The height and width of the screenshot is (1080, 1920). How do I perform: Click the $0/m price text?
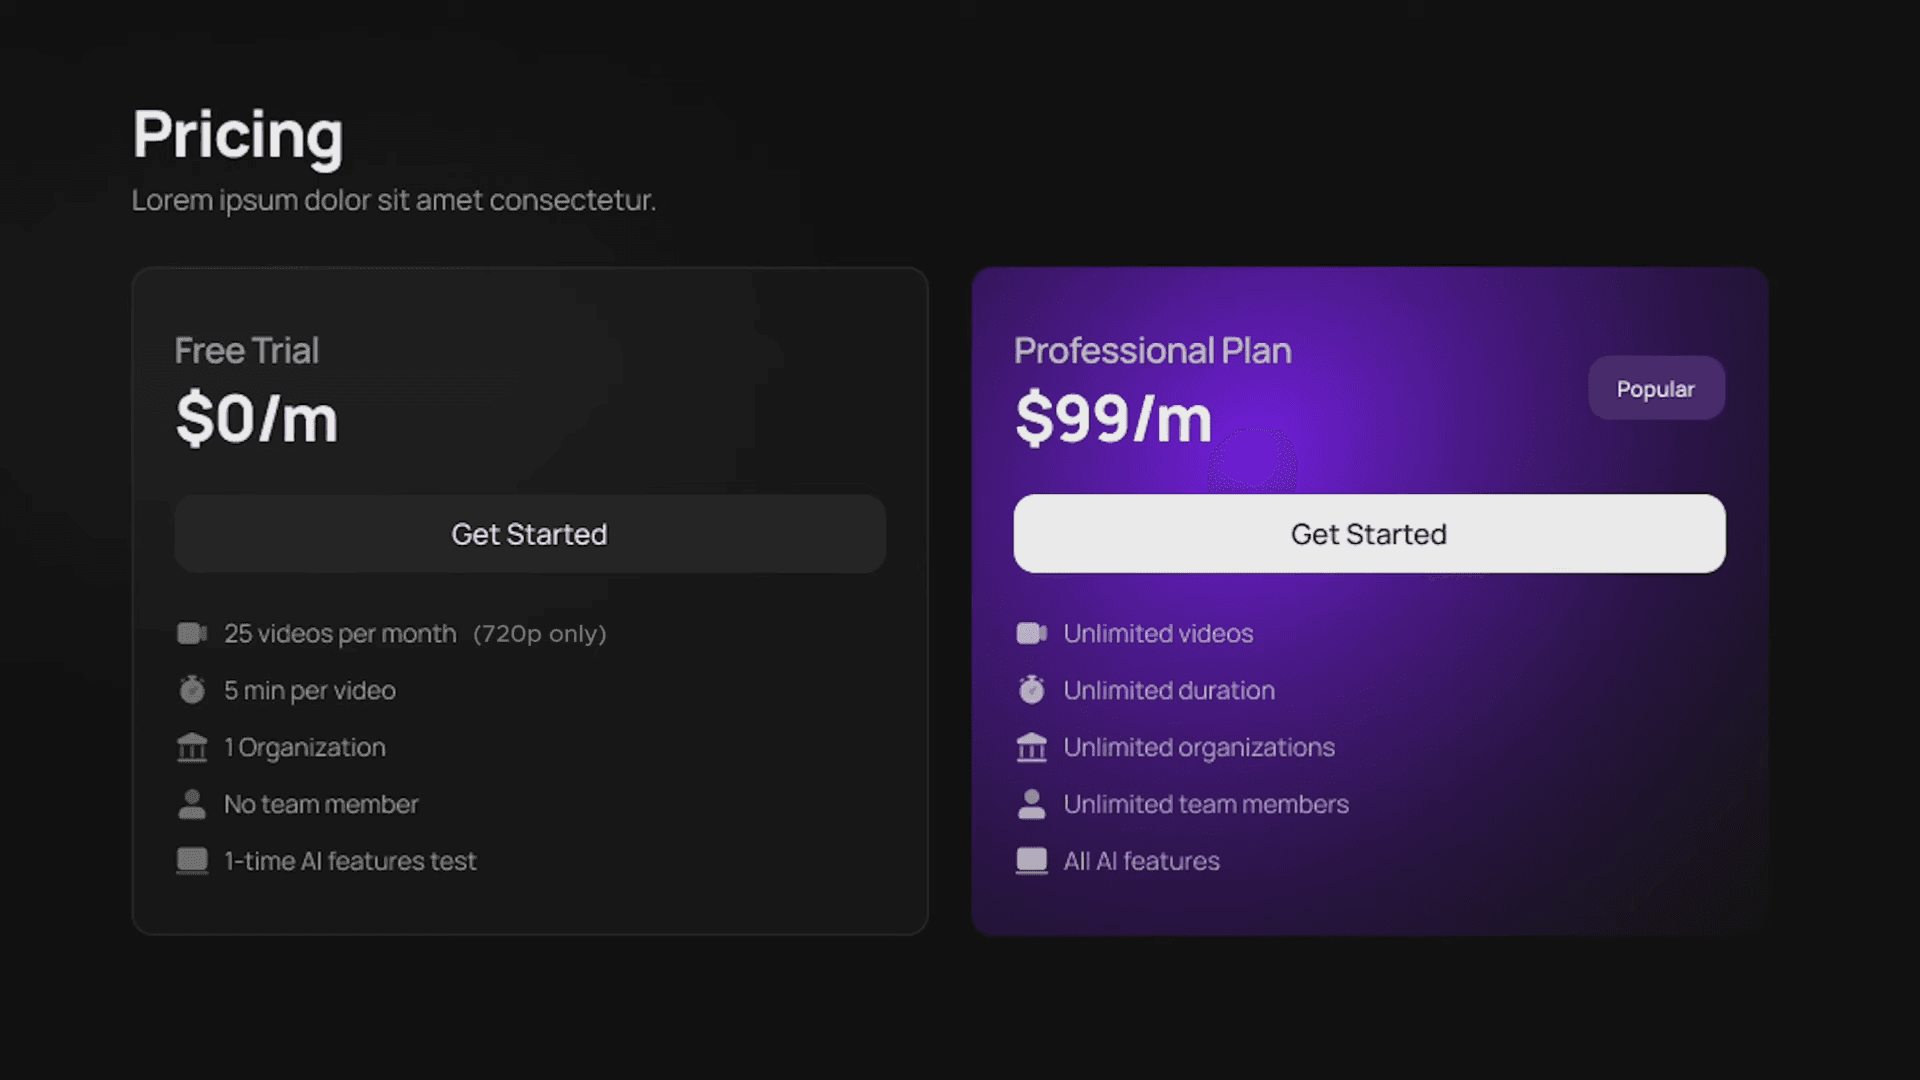pos(256,419)
